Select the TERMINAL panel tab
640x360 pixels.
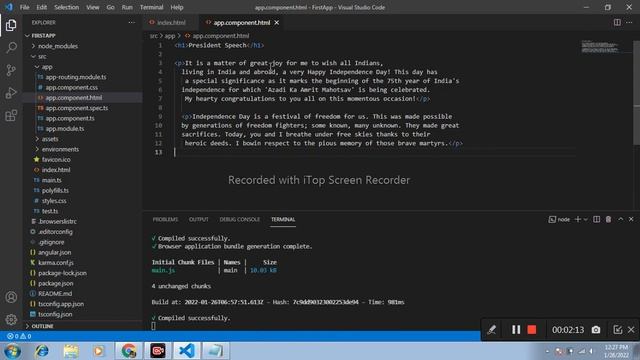(x=283, y=219)
